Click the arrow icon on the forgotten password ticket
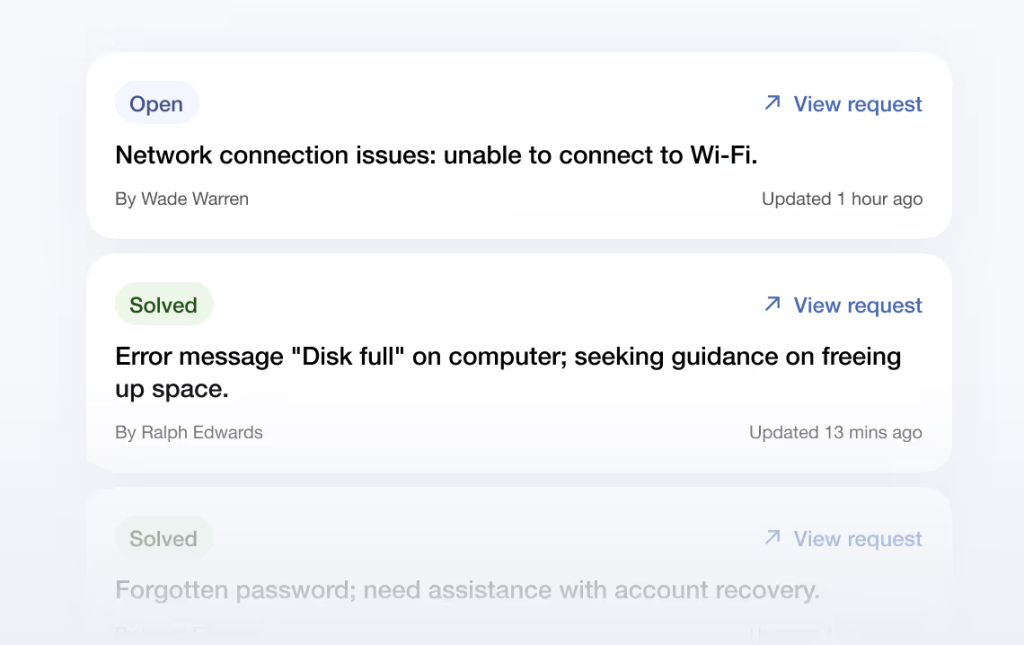This screenshot has width=1024, height=645. [x=772, y=538]
